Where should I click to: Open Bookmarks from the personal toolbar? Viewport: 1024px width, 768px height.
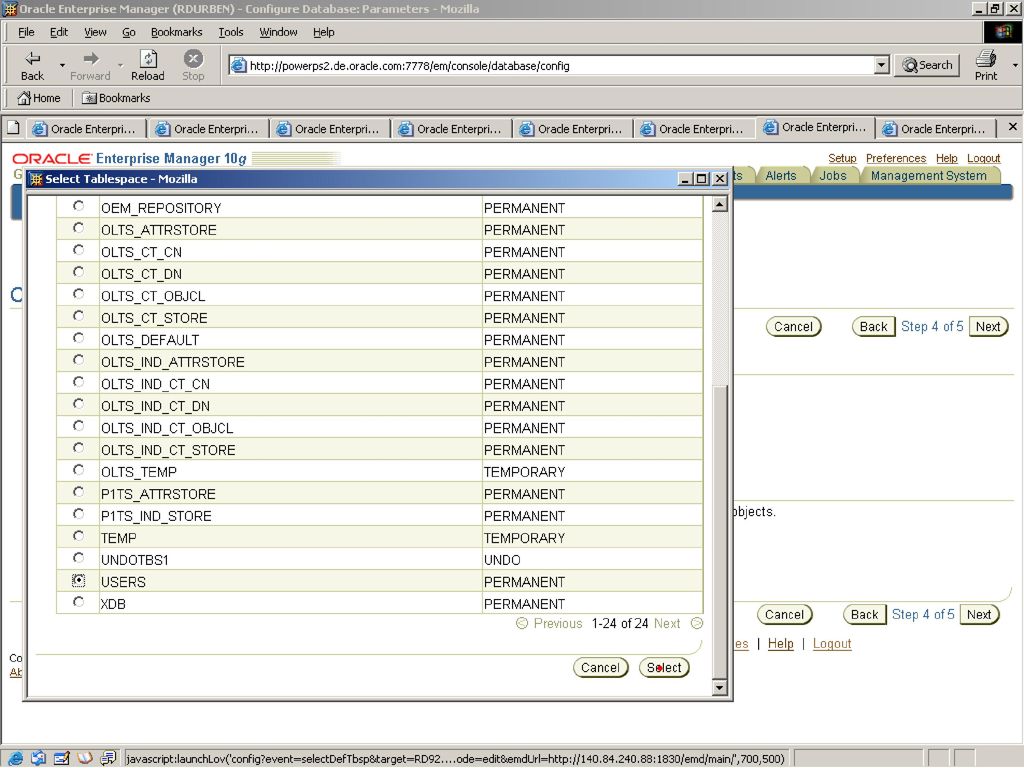tap(116, 98)
